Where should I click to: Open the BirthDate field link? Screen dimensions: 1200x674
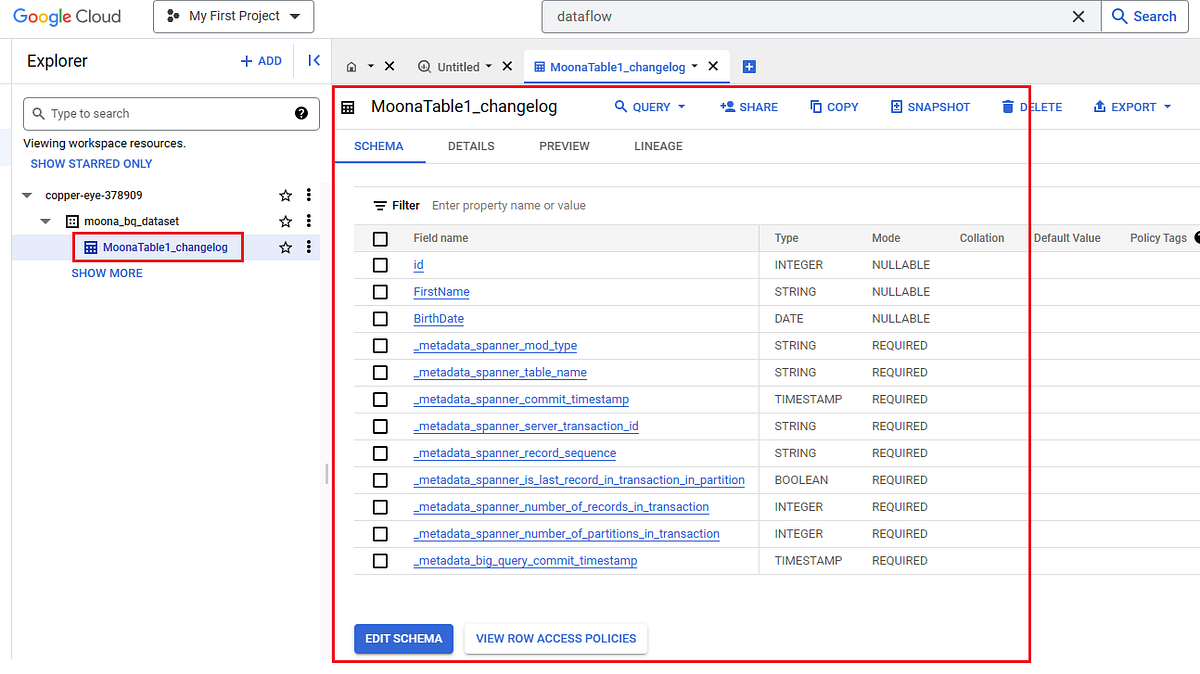pyautogui.click(x=438, y=318)
